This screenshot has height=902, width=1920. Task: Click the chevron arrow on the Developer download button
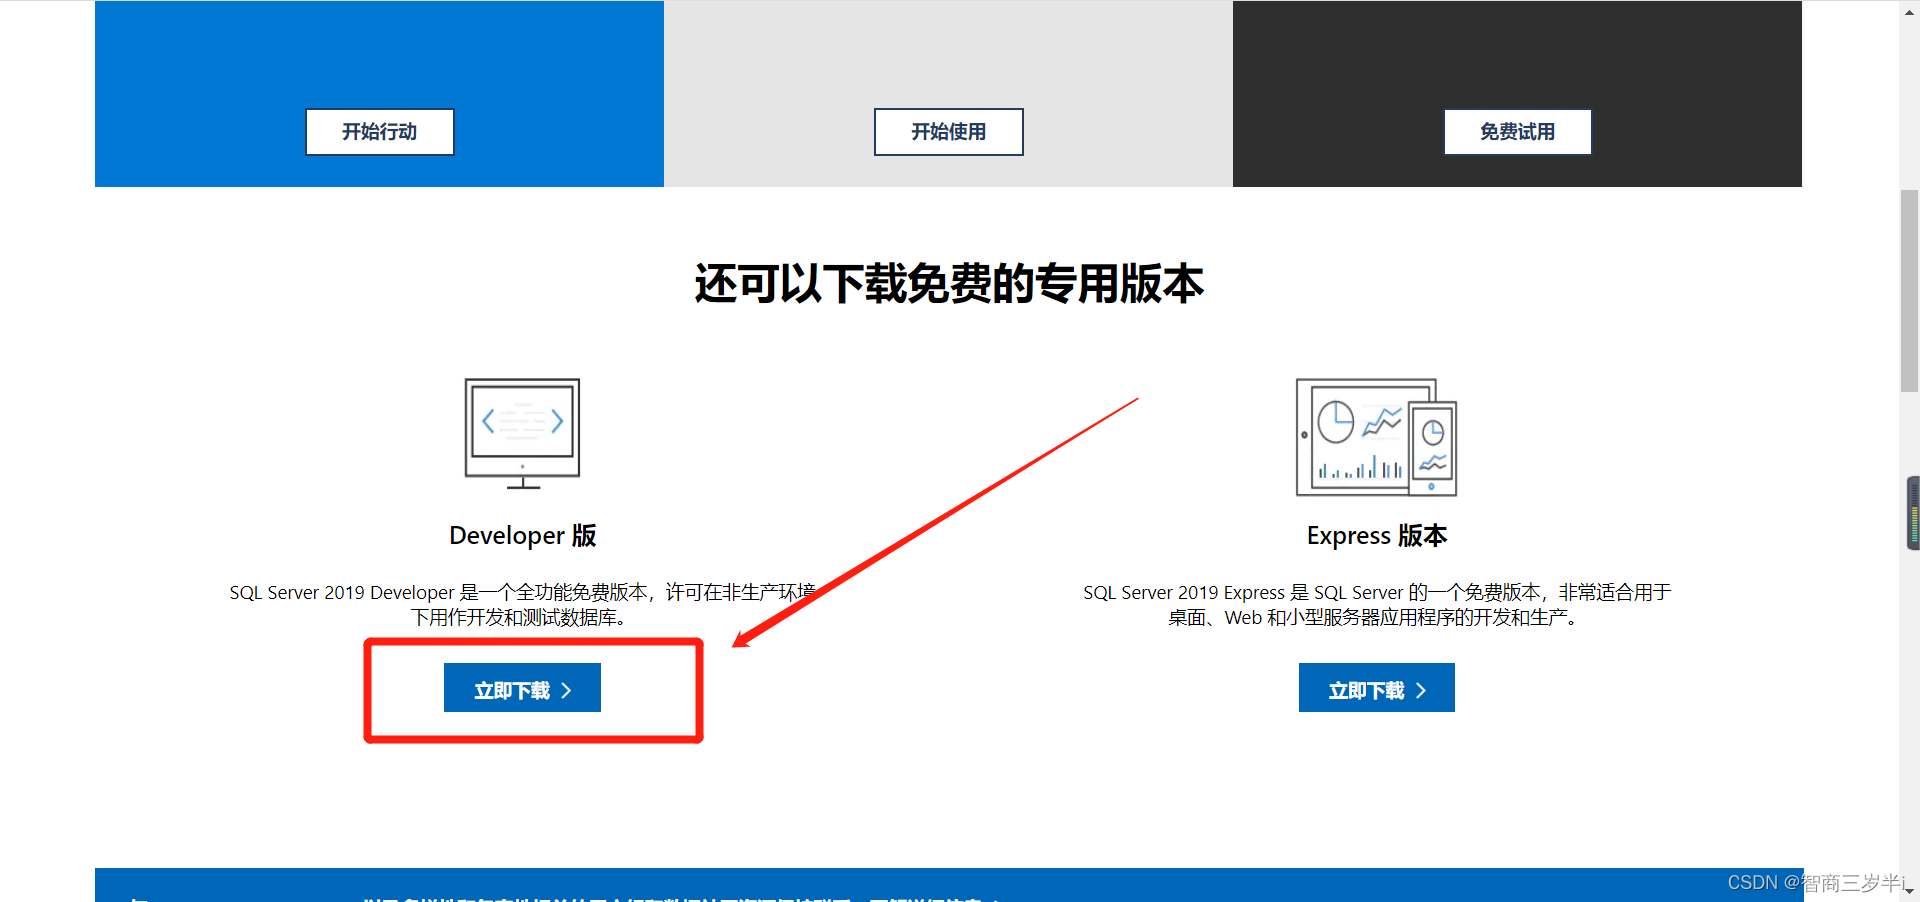coord(567,690)
